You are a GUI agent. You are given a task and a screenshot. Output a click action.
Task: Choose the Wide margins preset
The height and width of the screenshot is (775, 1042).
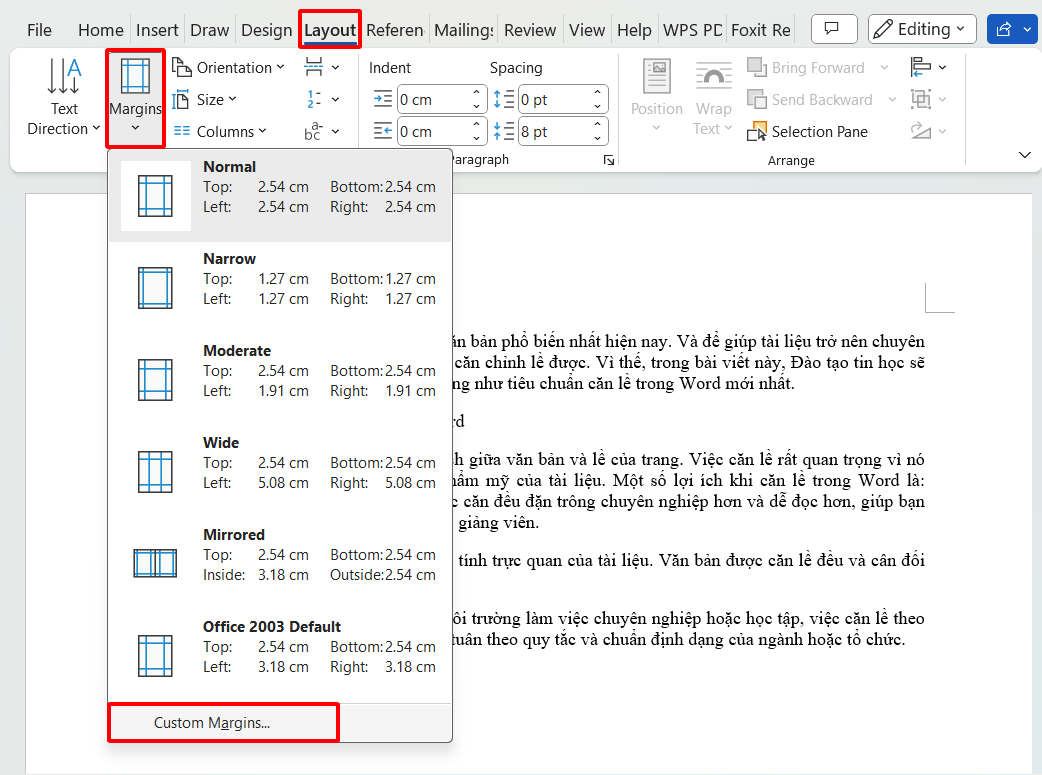pyautogui.click(x=280, y=471)
